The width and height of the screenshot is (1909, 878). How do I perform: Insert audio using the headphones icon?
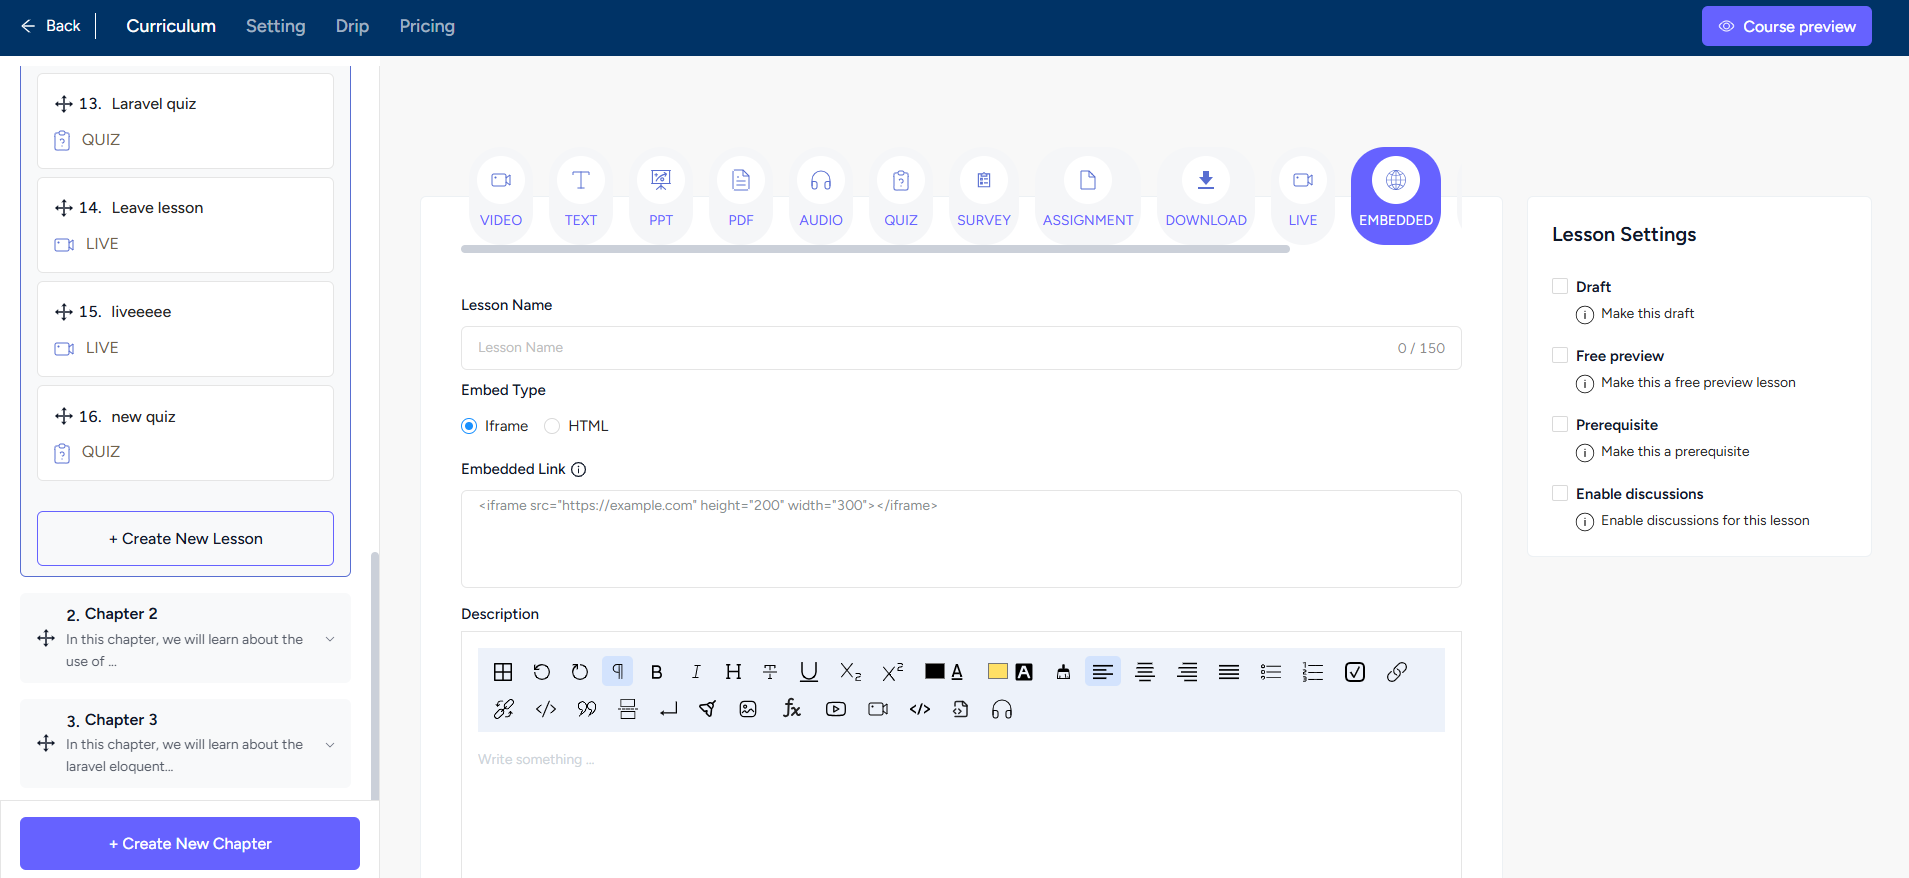[x=1002, y=709]
